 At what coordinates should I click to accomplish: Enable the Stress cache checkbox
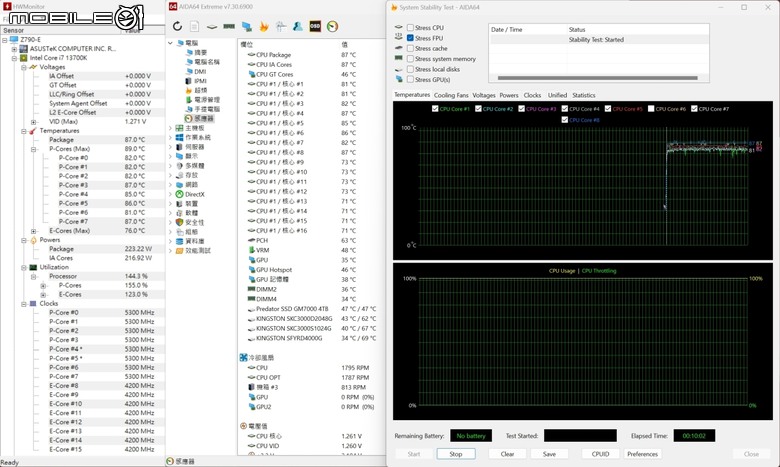pos(410,48)
